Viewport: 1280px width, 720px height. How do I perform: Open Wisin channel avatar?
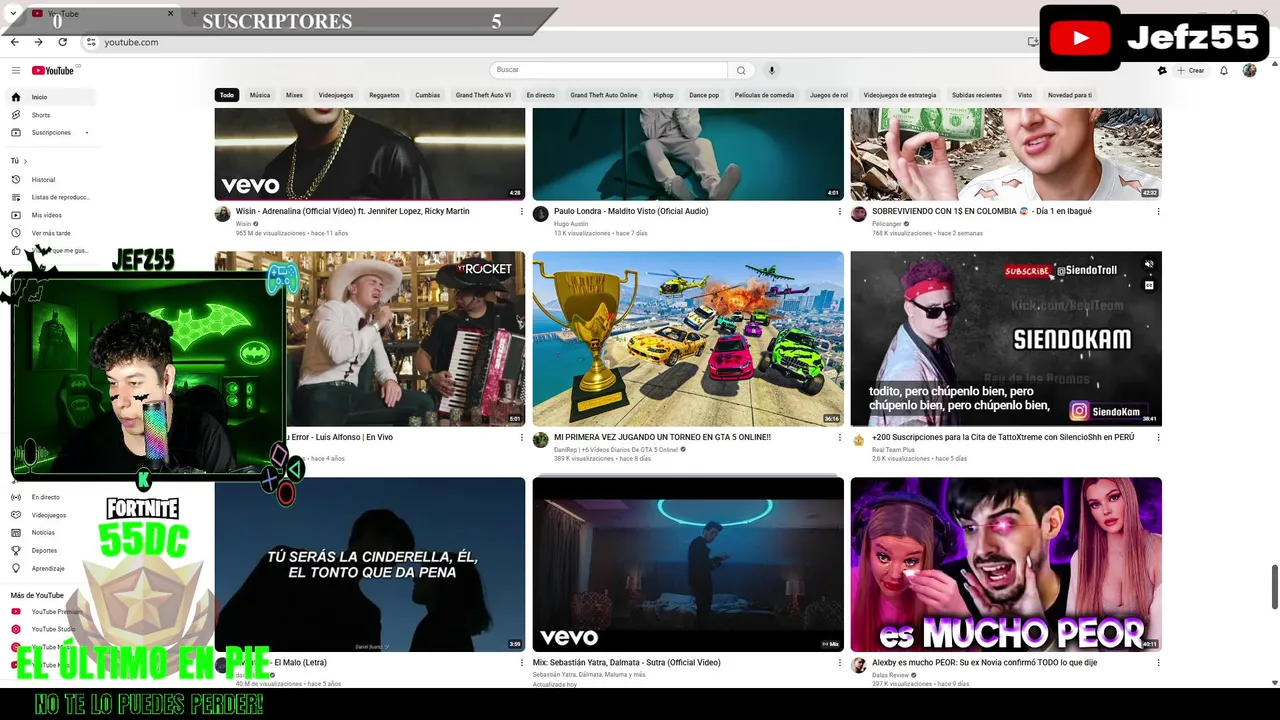coord(222,214)
